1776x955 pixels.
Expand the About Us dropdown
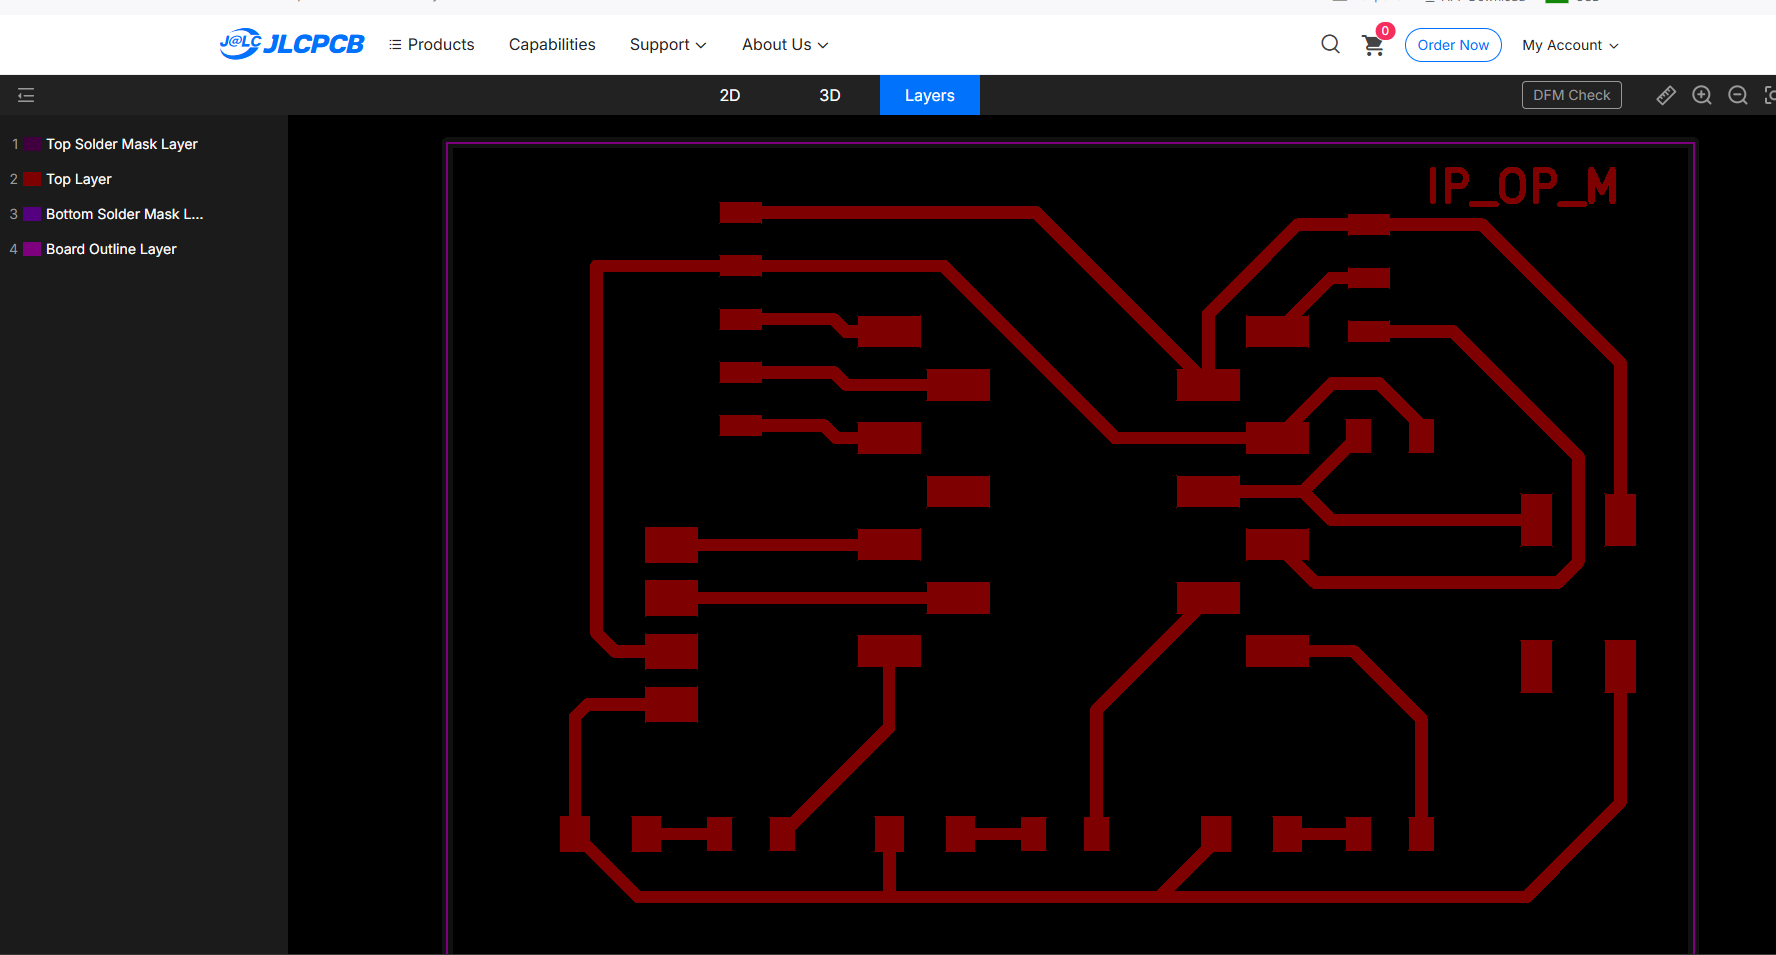(x=785, y=45)
